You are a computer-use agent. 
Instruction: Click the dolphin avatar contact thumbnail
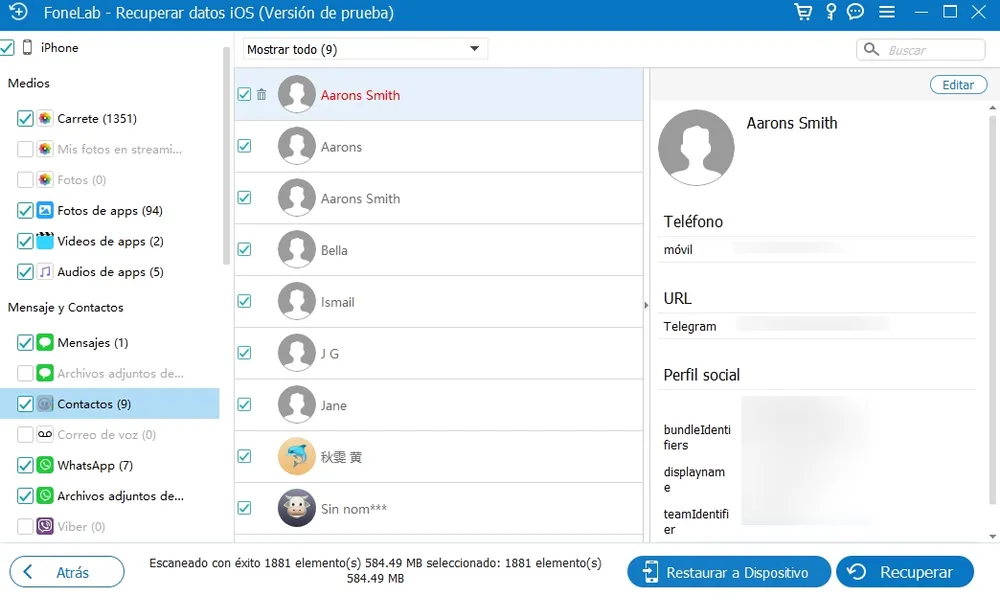point(297,457)
